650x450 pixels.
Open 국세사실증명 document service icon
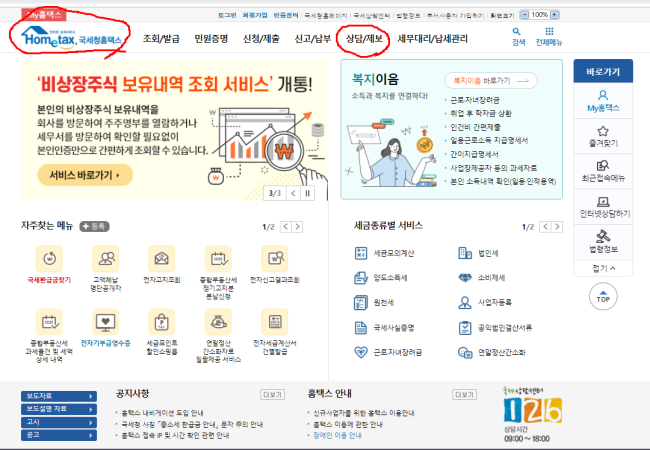click(x=361, y=328)
